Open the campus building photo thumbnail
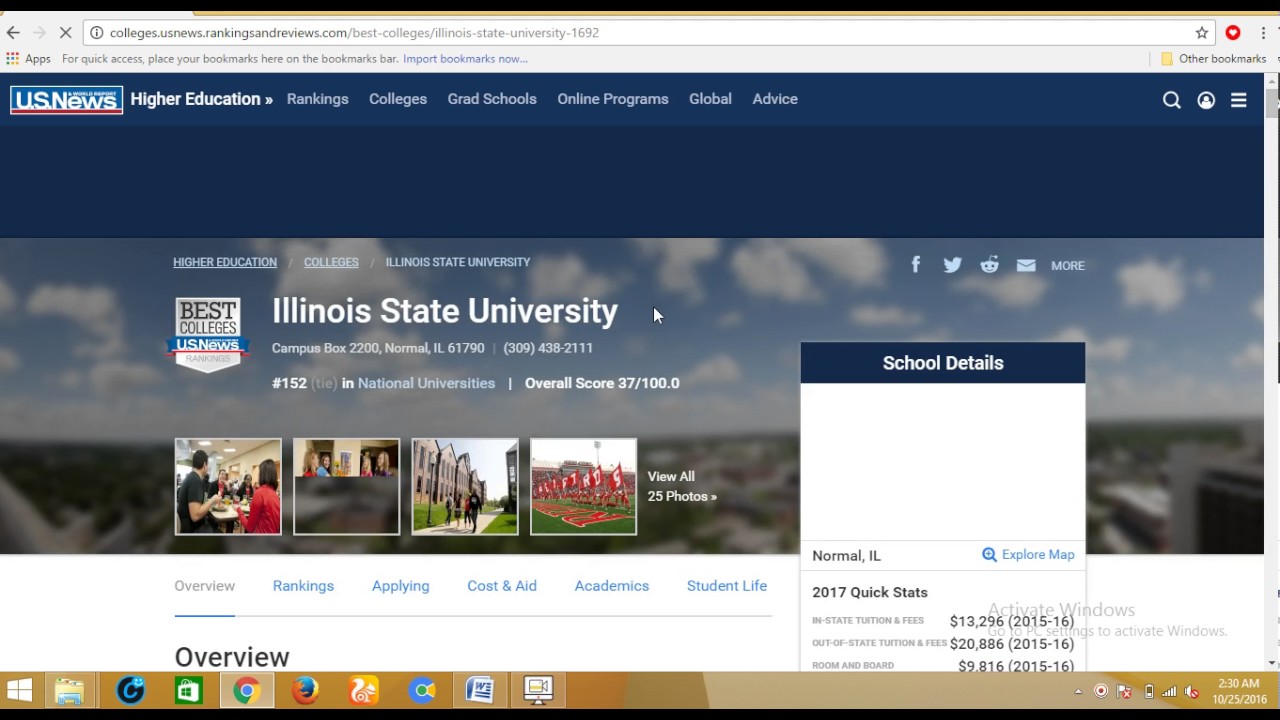This screenshot has width=1280, height=720. 465,487
